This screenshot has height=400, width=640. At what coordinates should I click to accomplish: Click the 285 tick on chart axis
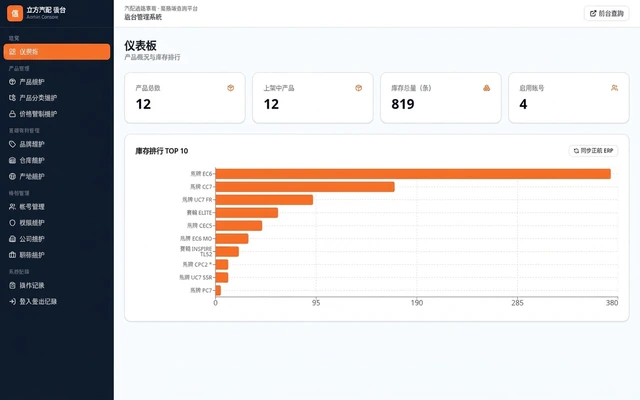coord(517,303)
